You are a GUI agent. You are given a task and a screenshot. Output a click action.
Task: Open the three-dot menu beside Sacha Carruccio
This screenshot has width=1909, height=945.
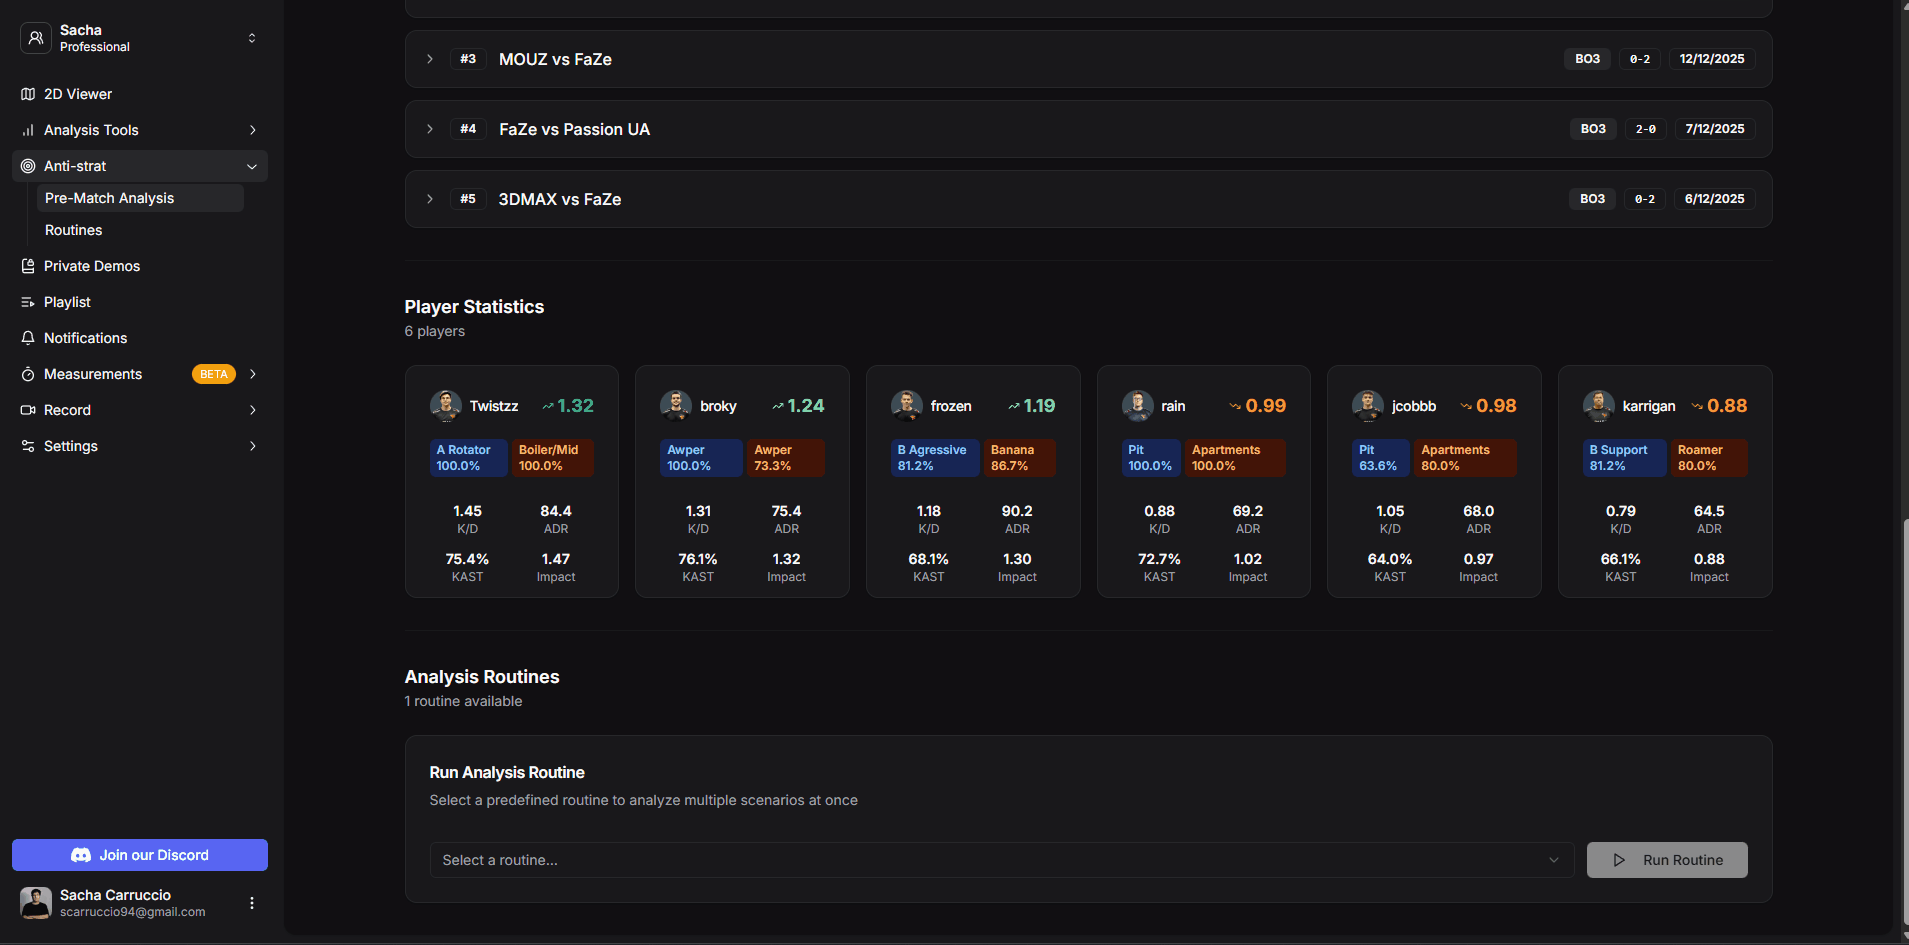click(x=252, y=903)
